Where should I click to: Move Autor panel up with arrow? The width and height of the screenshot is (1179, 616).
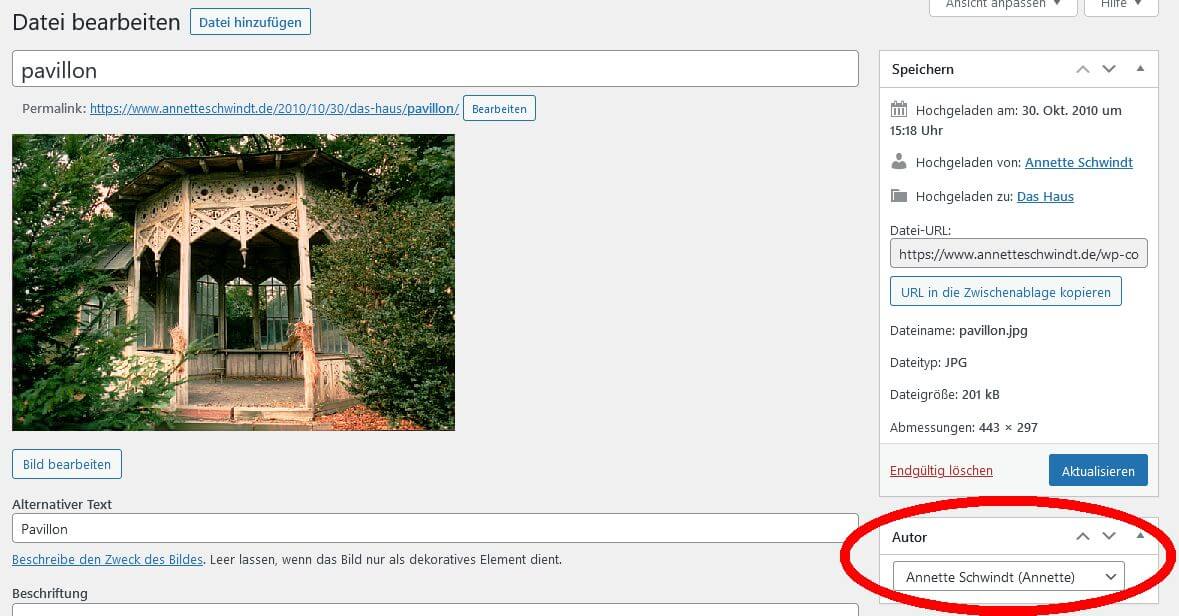[1083, 536]
